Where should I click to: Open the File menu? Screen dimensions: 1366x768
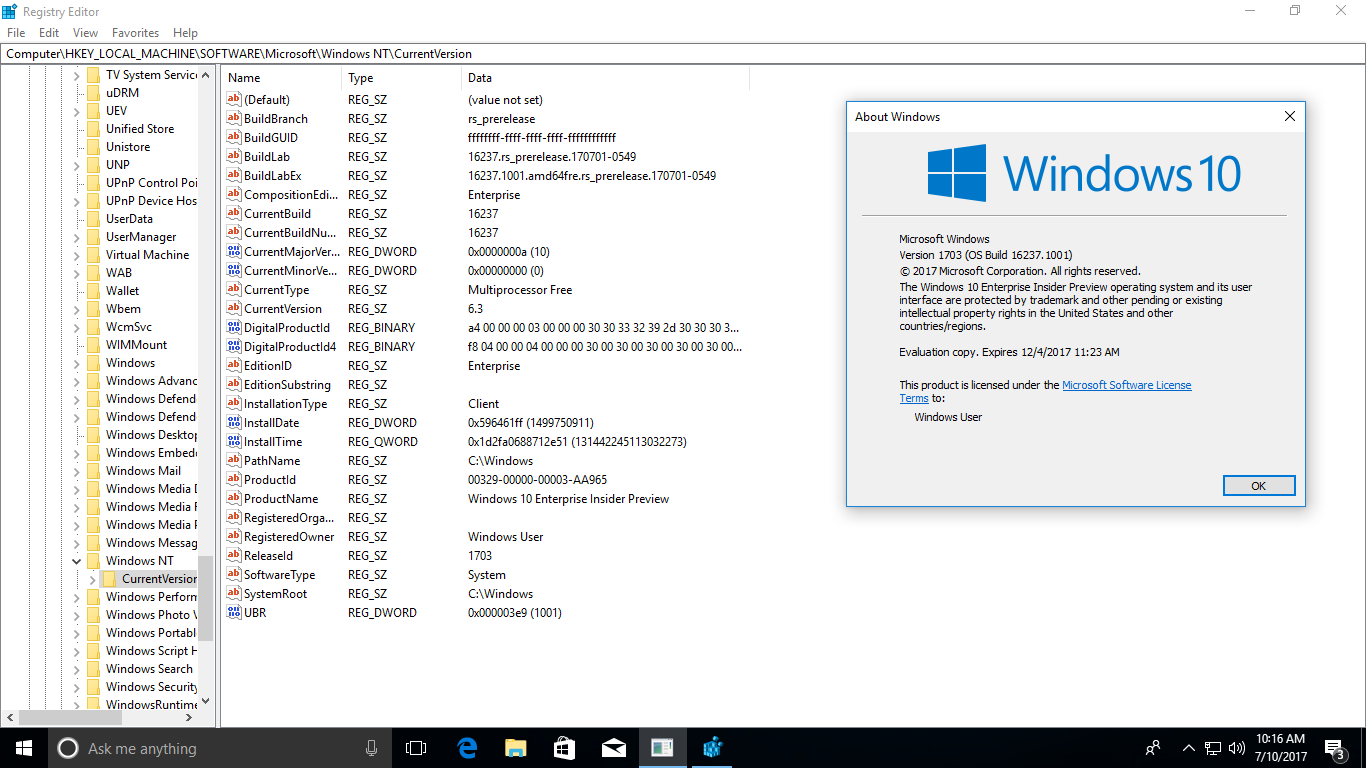pyautogui.click(x=16, y=33)
